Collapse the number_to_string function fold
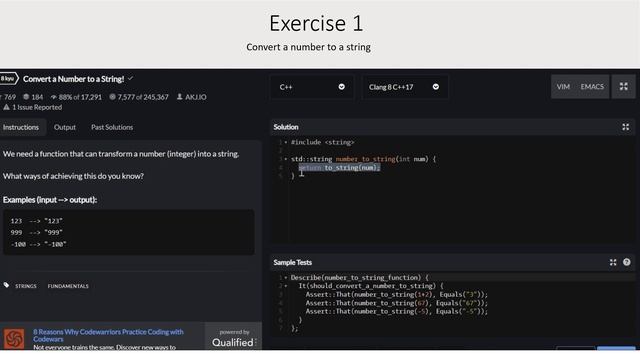The image size is (640, 360). 286,159
